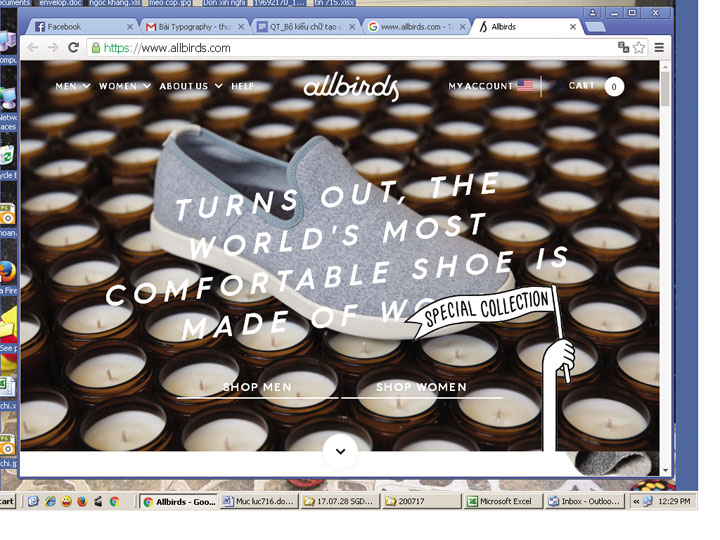The height and width of the screenshot is (540, 720).
Task: Click the SHOP WOMEN link
Action: coord(421,387)
